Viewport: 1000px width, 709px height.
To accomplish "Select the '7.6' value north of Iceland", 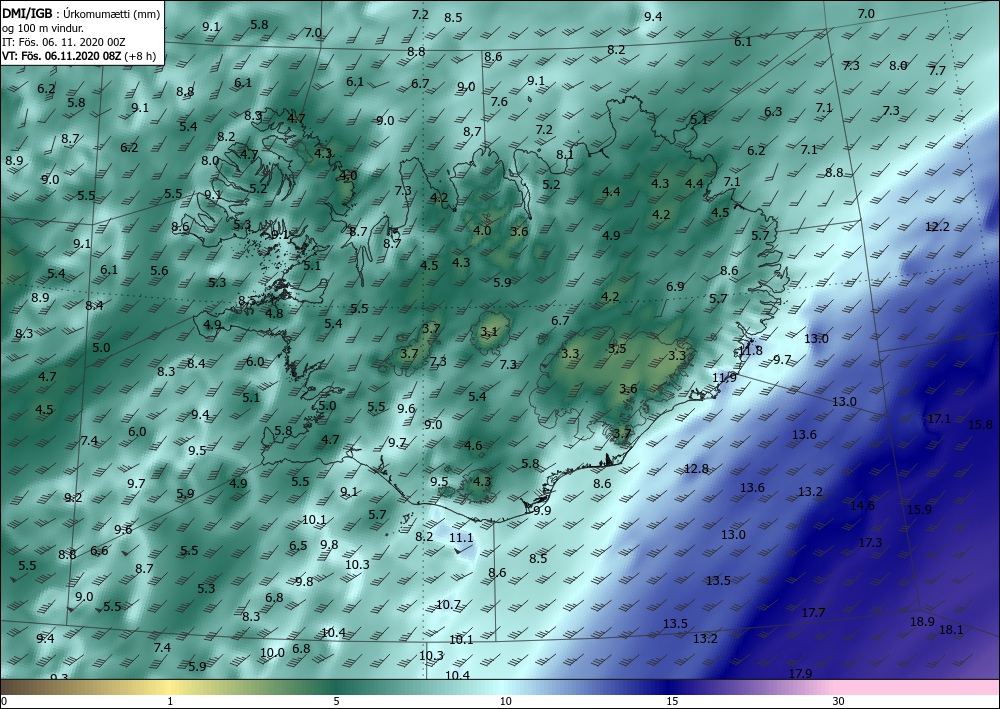I will click(499, 101).
